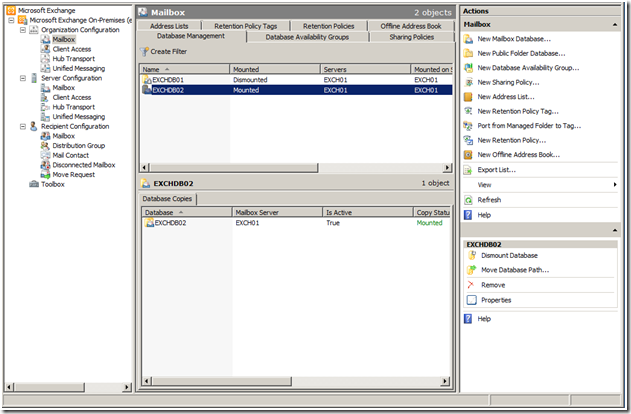Click the Properties icon for EXCHDB02
Screen dimensions: 631x414
[471, 300]
